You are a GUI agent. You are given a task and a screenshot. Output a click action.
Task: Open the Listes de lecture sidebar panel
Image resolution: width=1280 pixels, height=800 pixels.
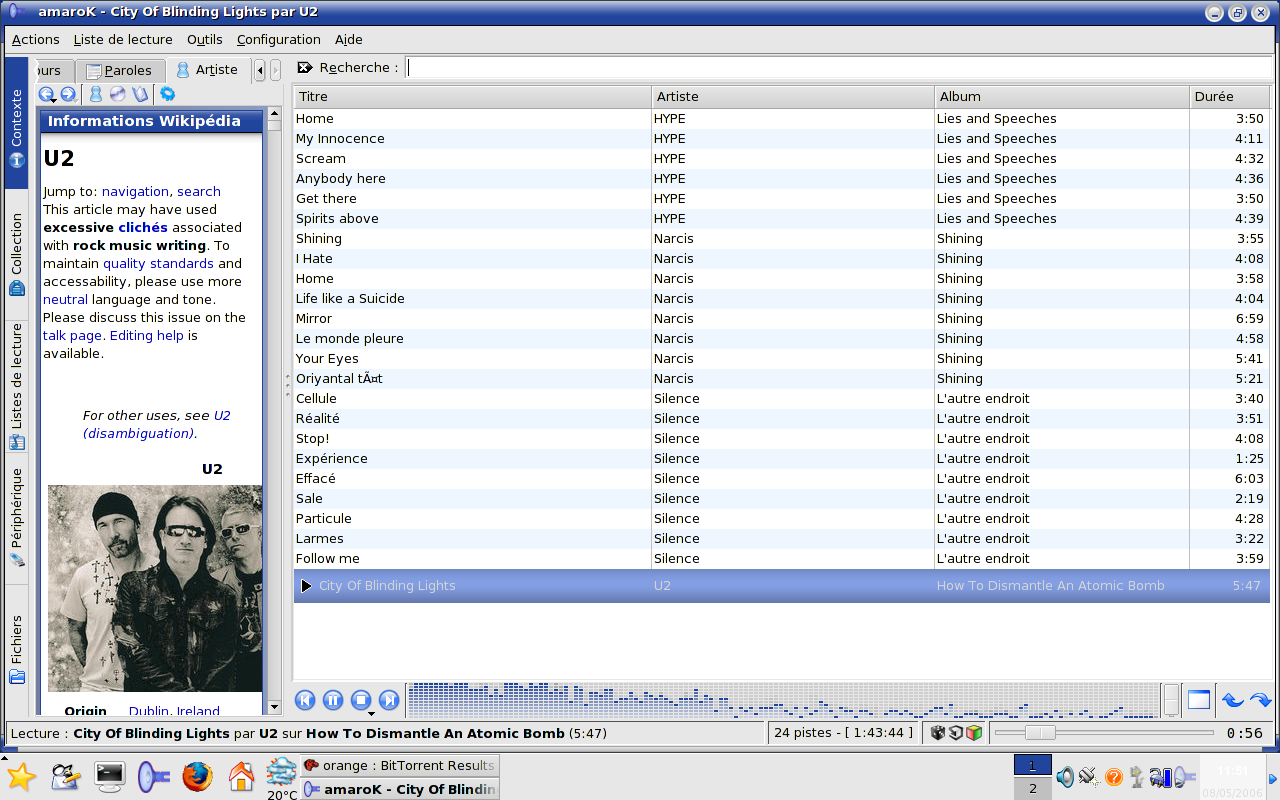17,385
